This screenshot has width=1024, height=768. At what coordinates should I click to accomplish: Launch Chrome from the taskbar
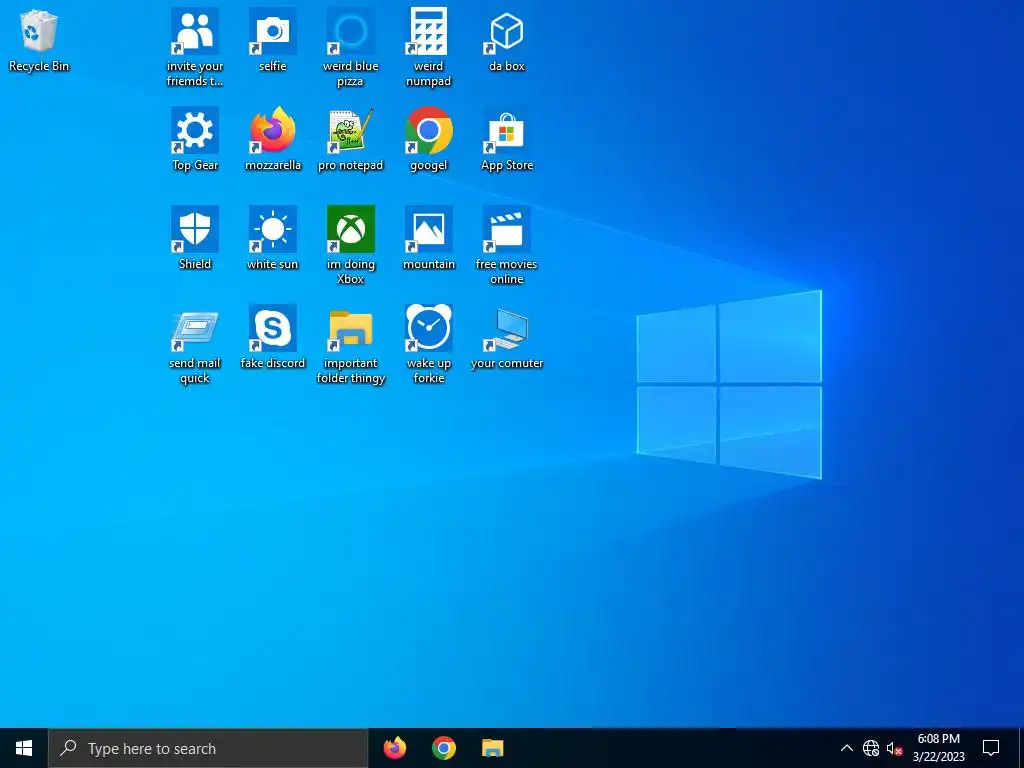click(444, 748)
